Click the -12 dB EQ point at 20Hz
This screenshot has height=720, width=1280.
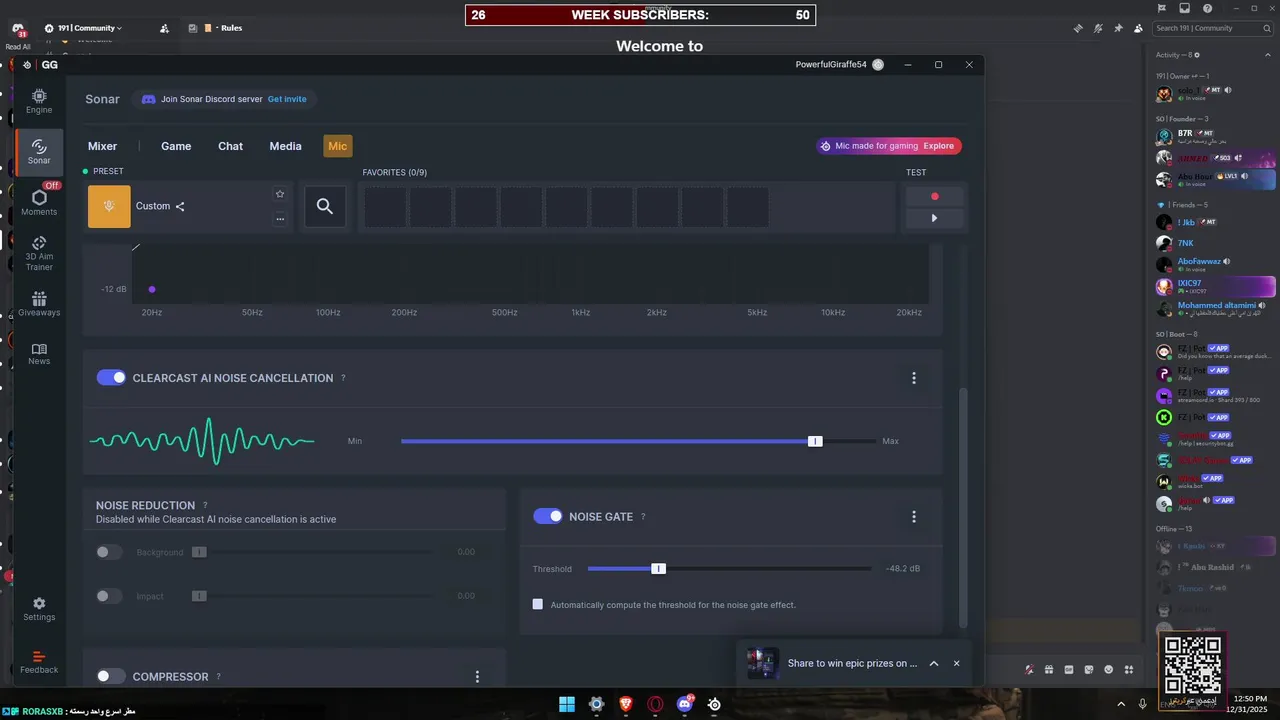coord(152,289)
